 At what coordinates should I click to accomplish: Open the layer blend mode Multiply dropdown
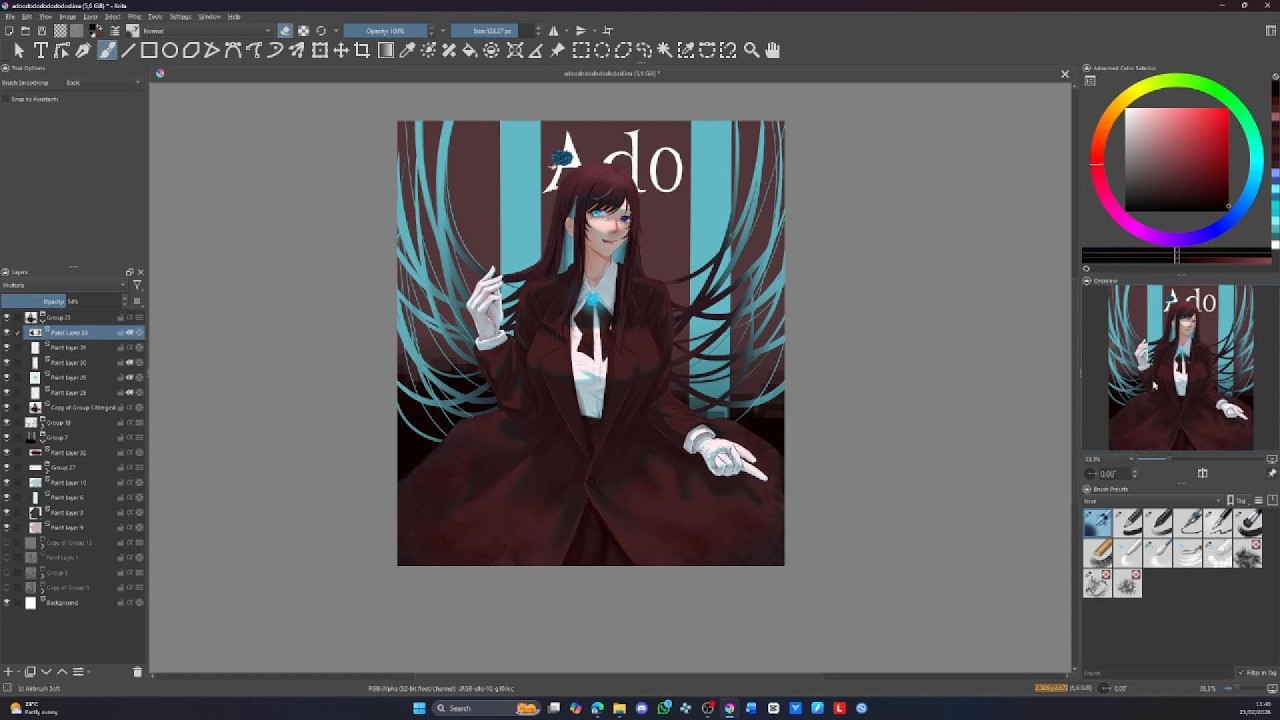[x=64, y=286]
